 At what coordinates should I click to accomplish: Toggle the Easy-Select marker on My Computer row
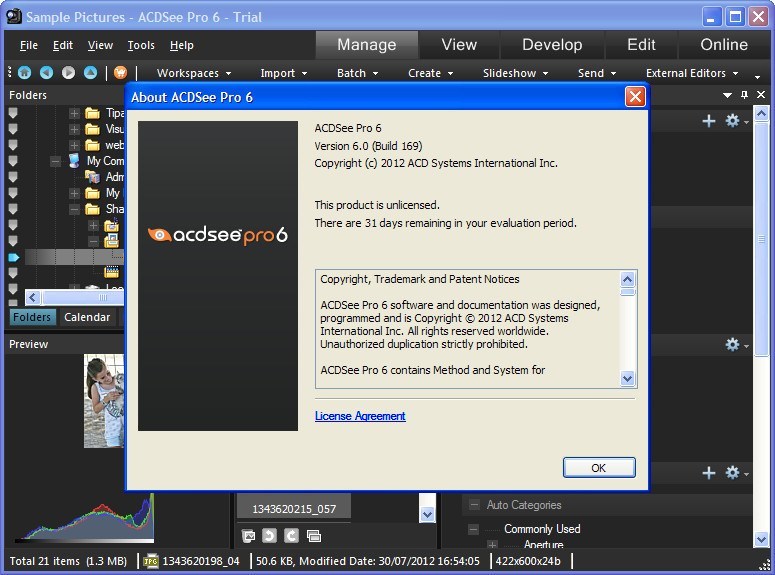click(x=13, y=161)
